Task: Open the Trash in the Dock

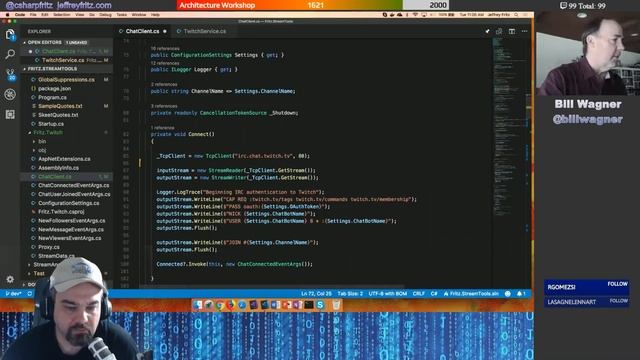Action: coord(336,305)
